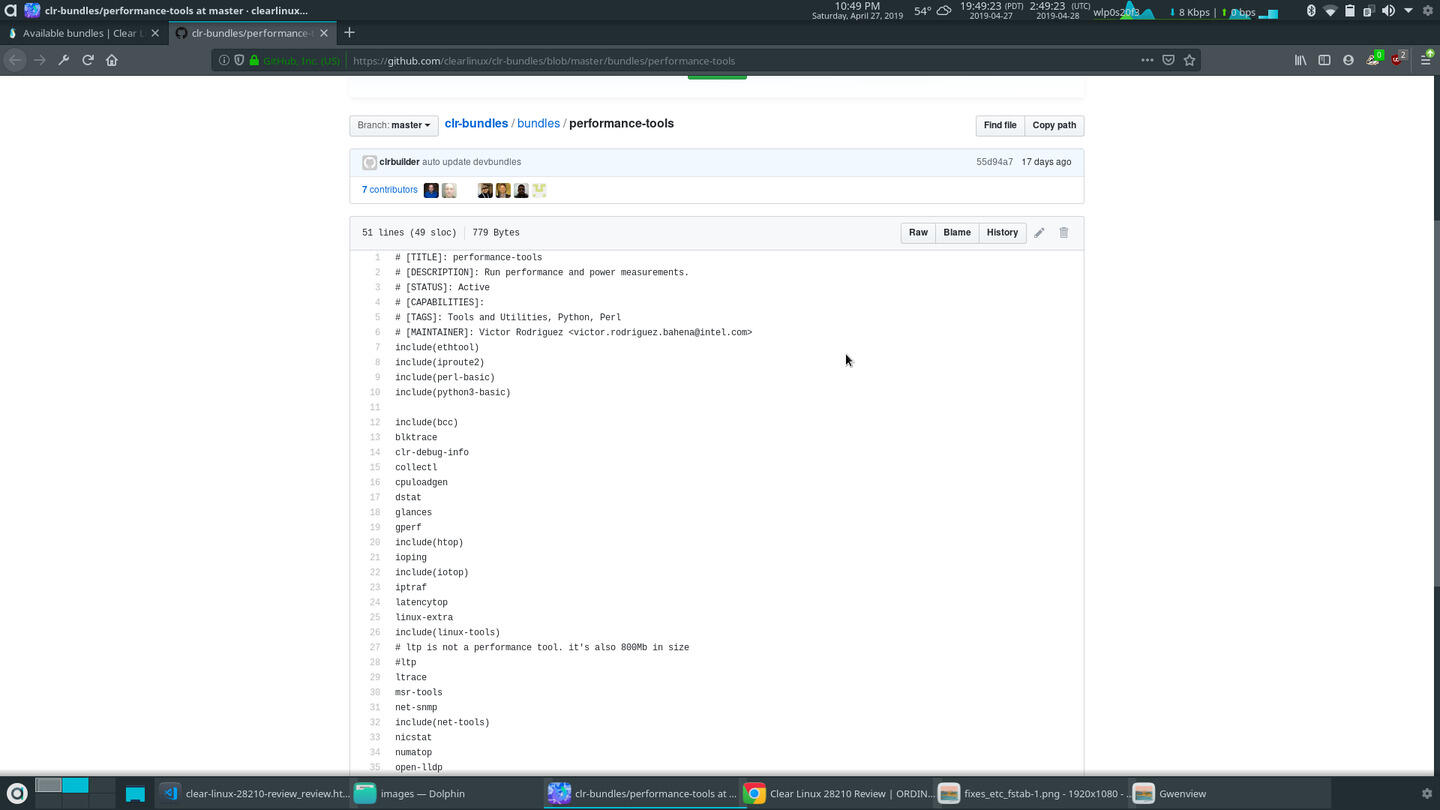Click the Copy path button

tap(1054, 125)
